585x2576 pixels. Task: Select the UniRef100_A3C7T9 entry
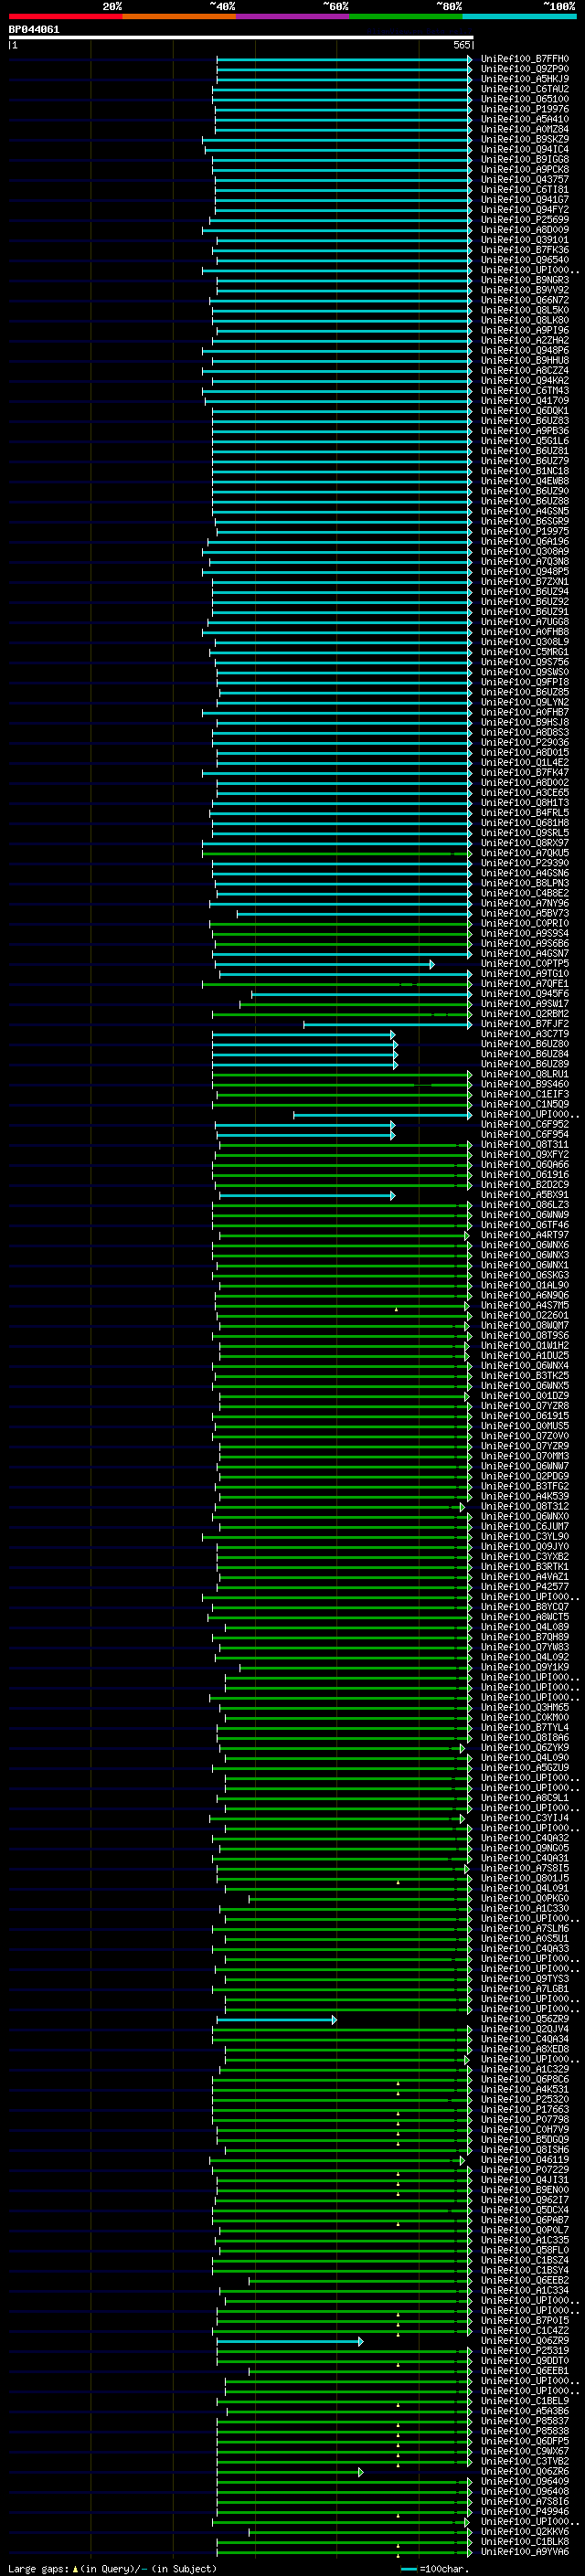[524, 1034]
